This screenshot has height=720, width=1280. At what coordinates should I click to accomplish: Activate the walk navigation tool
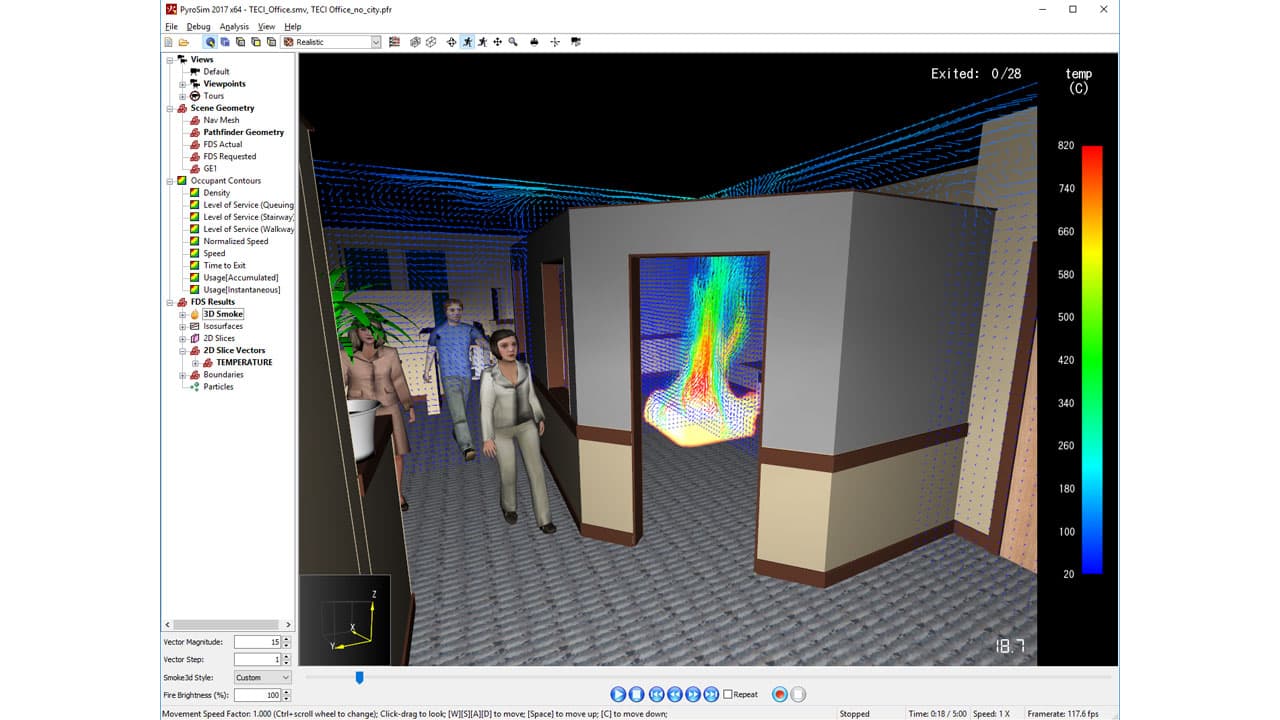468,41
